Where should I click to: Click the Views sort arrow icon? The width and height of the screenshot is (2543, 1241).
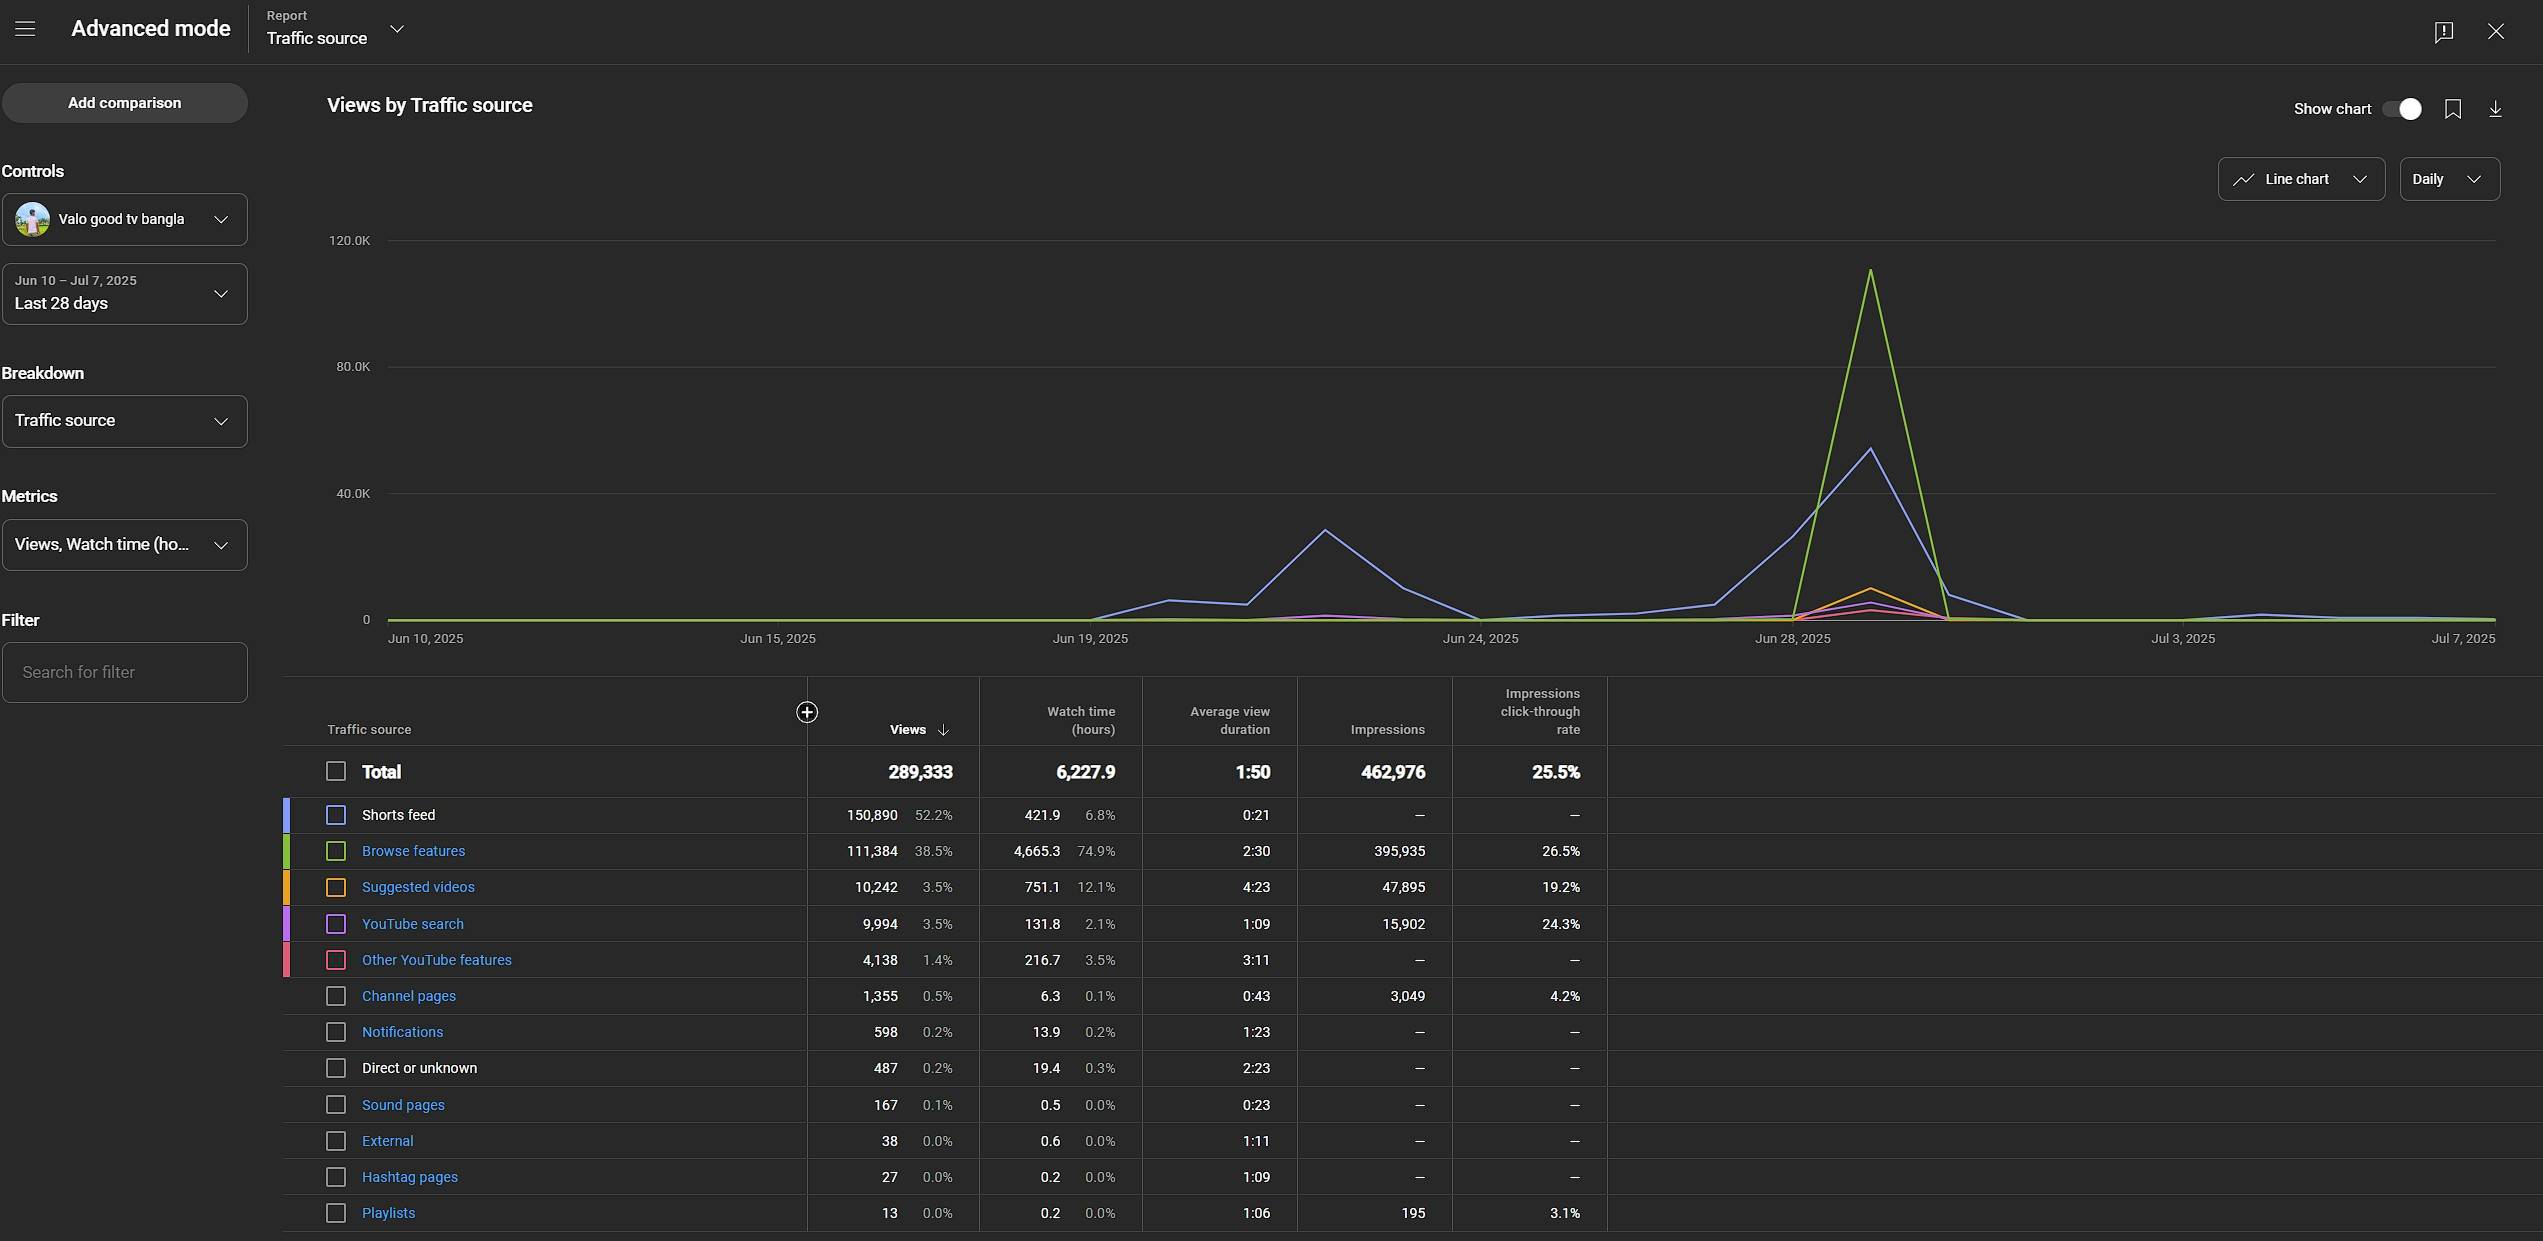tap(943, 730)
